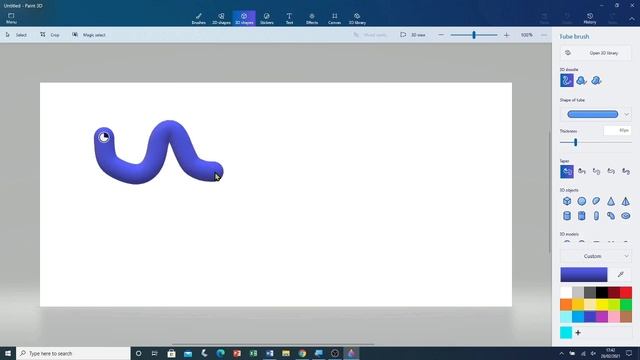
Task: Open the Microsoft Store from taskbar
Action: [171, 353]
